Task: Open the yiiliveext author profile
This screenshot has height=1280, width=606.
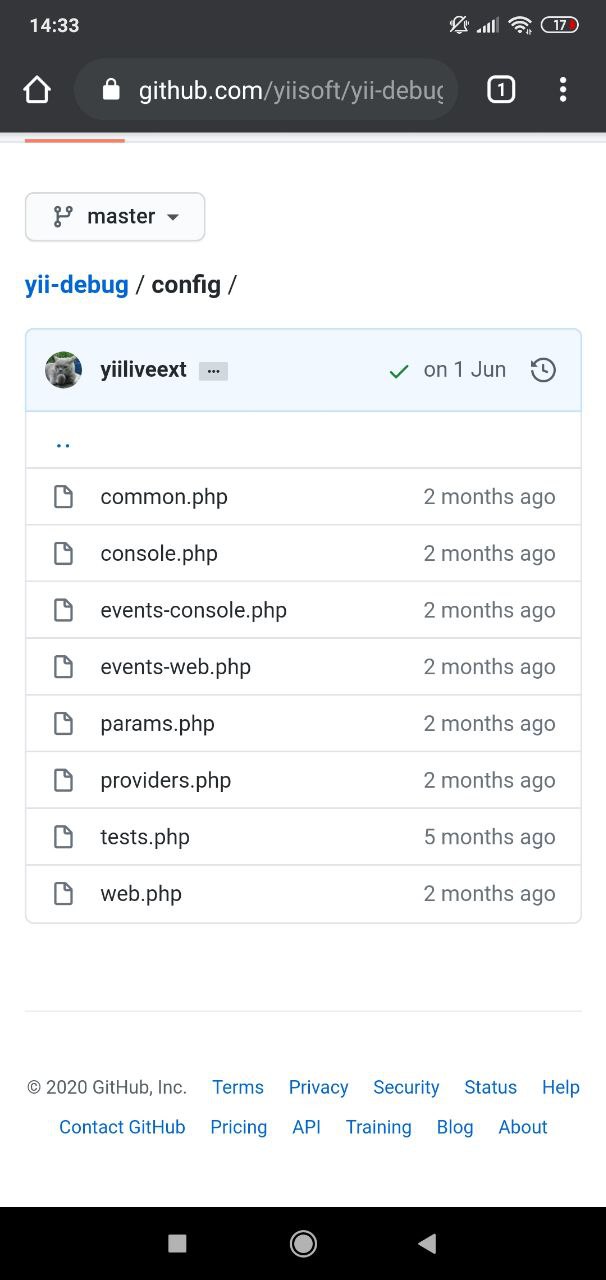Action: (143, 370)
